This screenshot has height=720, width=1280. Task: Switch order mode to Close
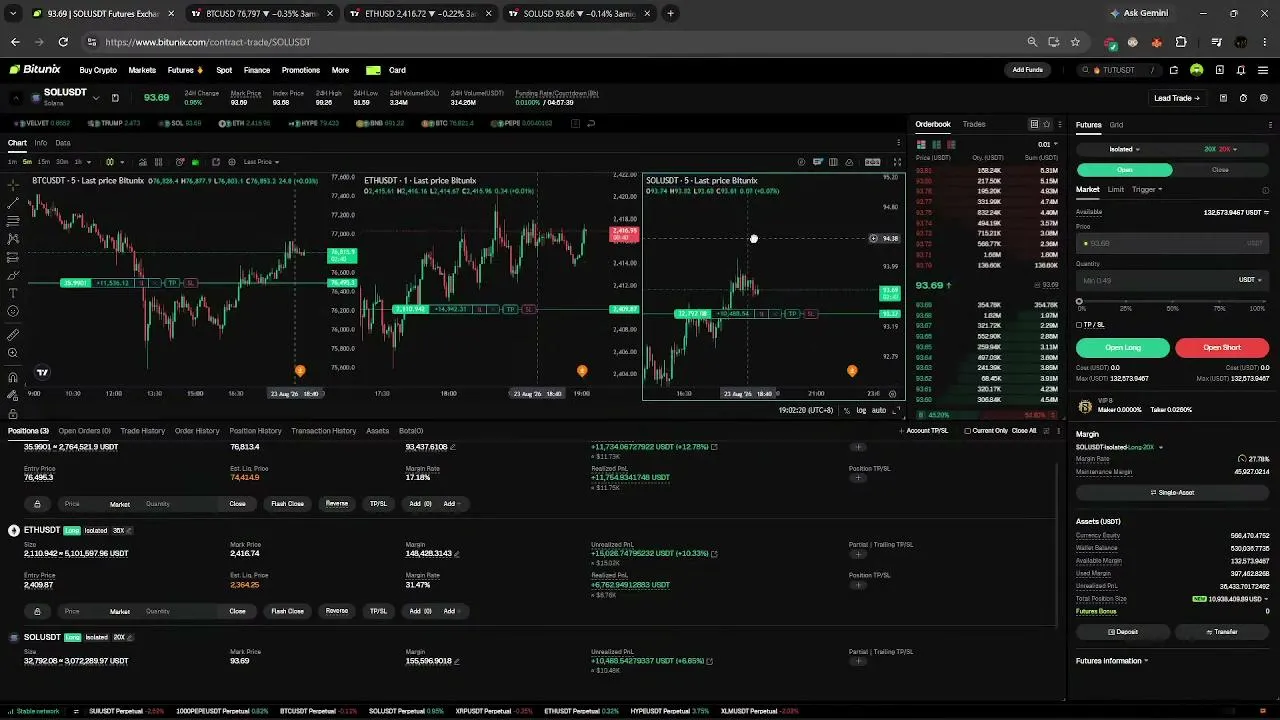click(1221, 170)
